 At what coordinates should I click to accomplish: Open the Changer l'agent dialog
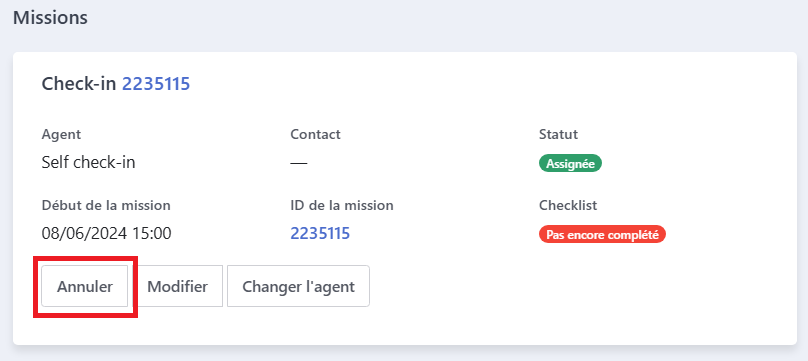tap(298, 286)
